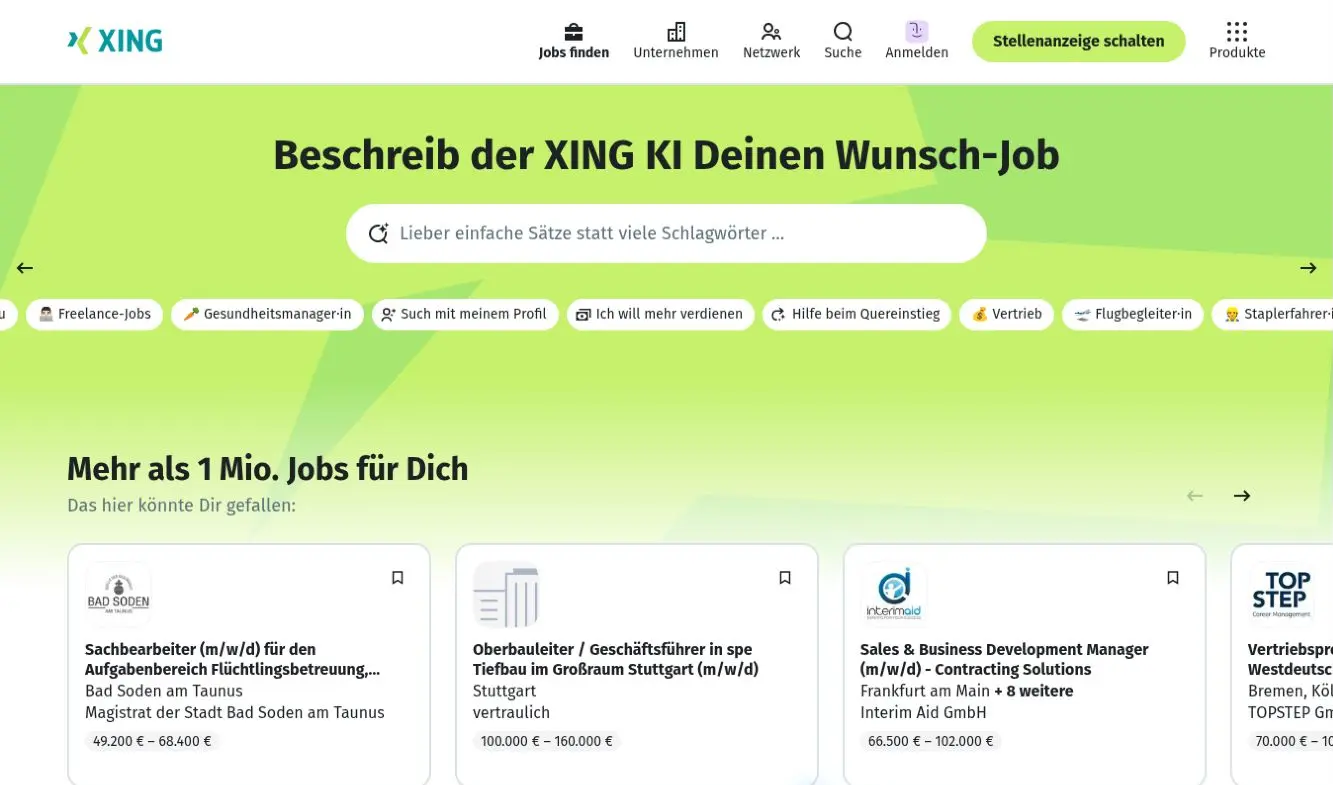This screenshot has height=785, width=1333.
Task: Click the Bad Soden company logo
Action: [x=118, y=594]
